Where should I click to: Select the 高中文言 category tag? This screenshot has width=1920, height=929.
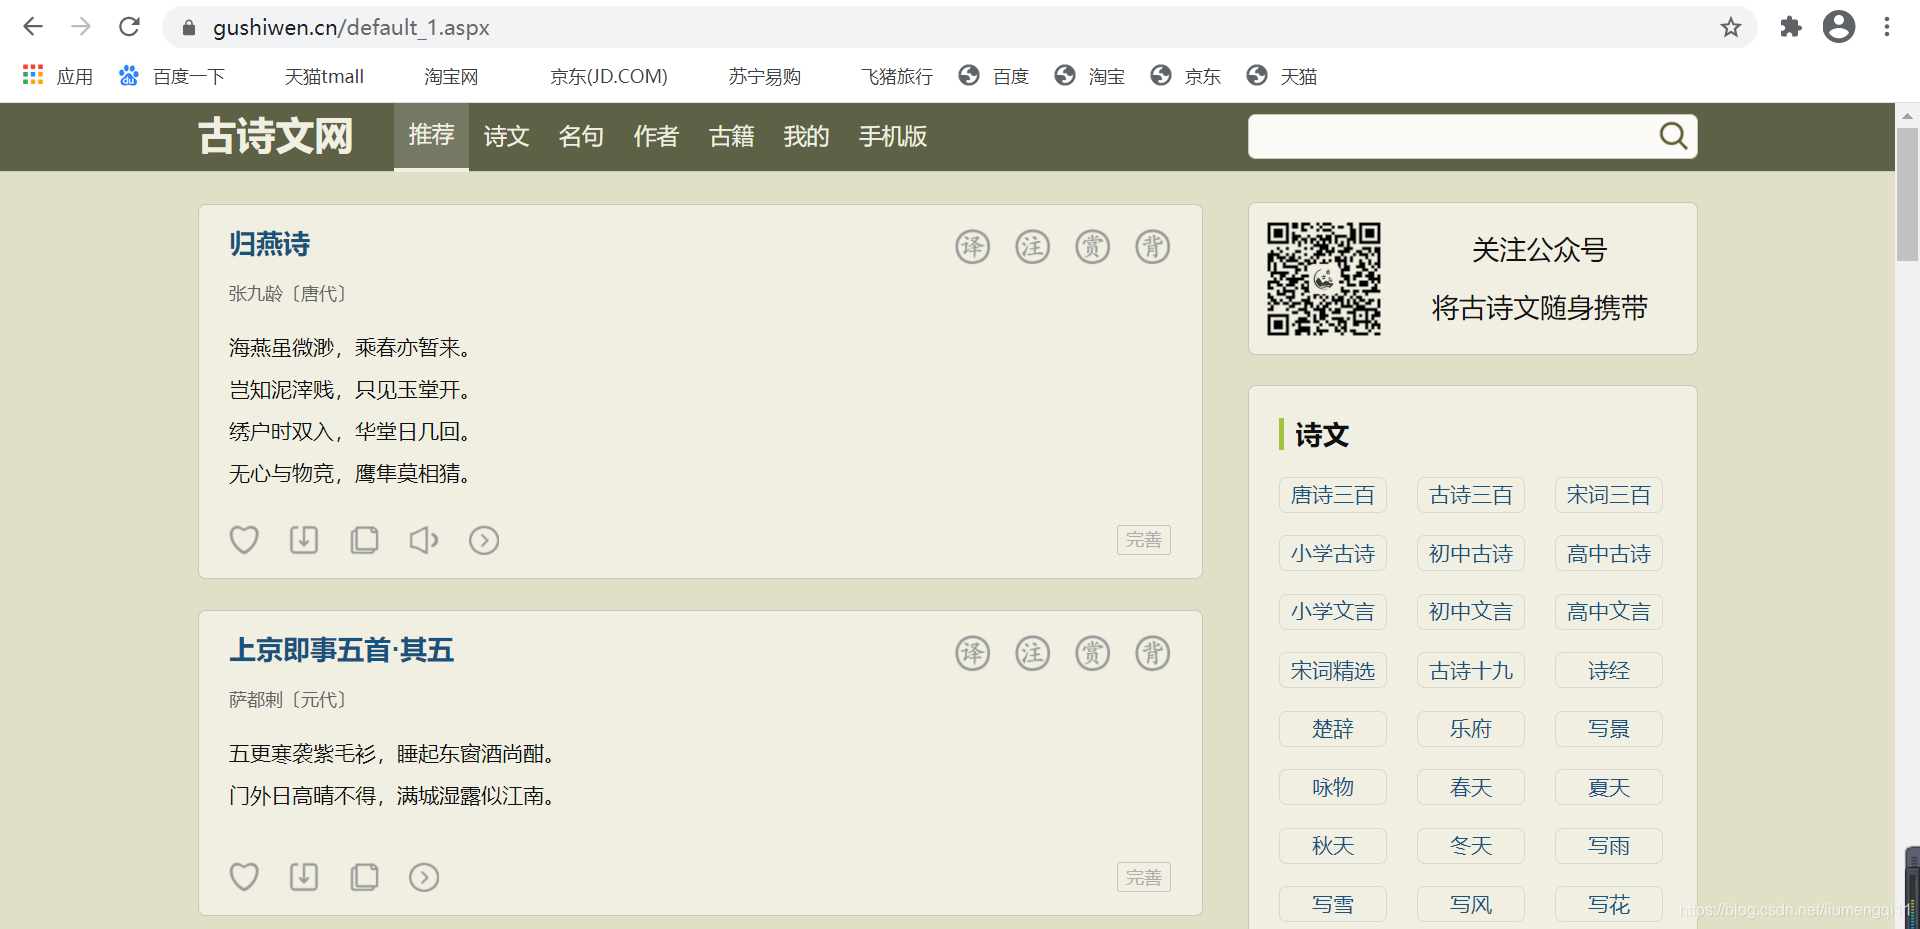pos(1609,612)
